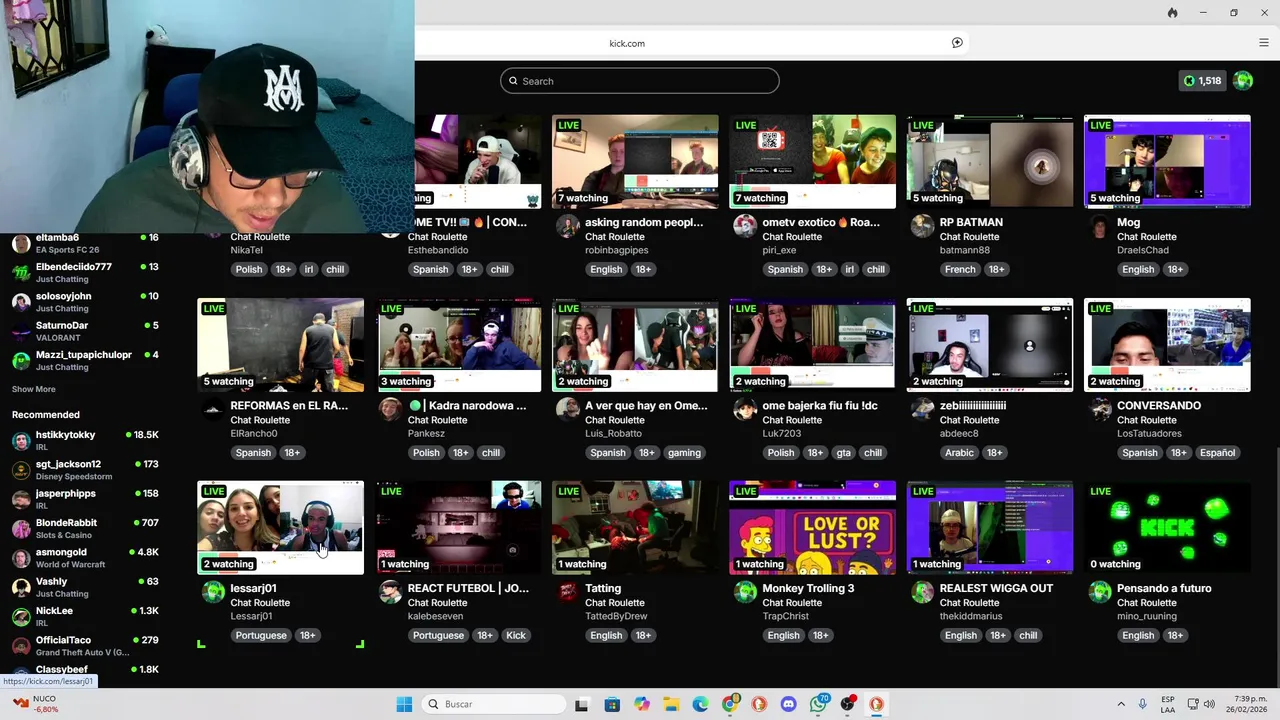Viewport: 1280px width, 720px height.
Task: Show hidden system tray icons
Action: click(x=1121, y=704)
